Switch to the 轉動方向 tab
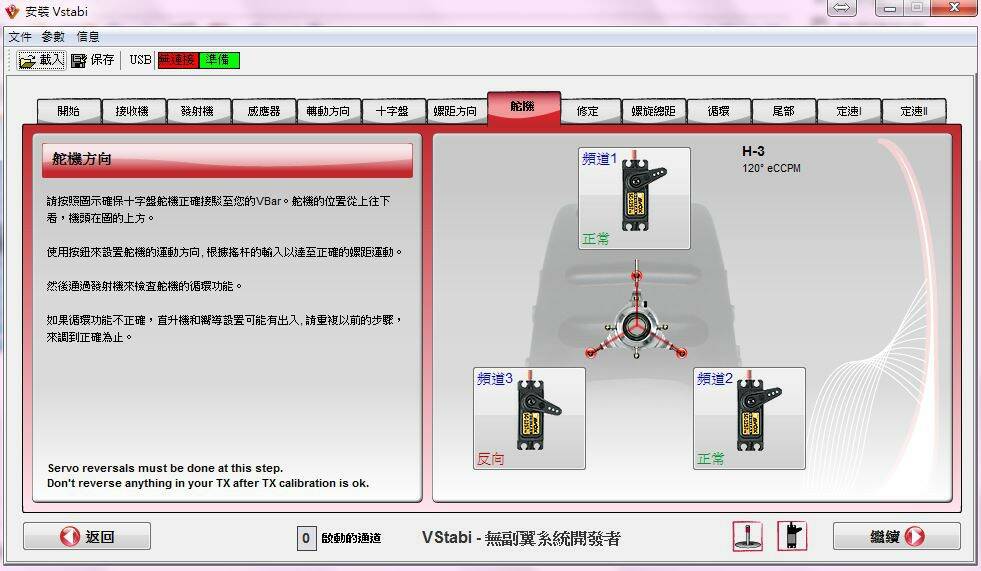The width and height of the screenshot is (981, 571). point(328,111)
